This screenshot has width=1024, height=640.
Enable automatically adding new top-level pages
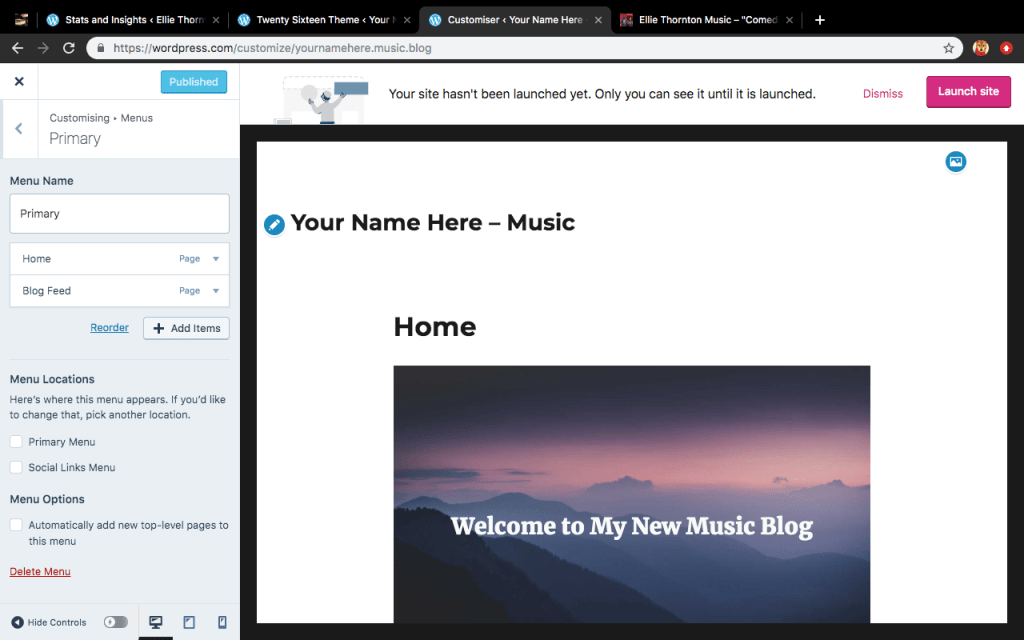tap(16, 525)
